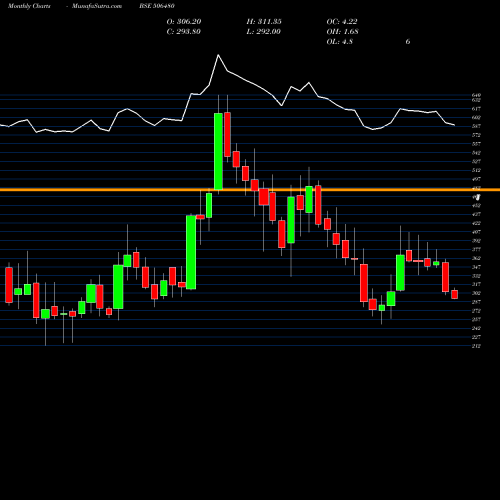
Task: Click the 302 price axis label
Action: [476, 293]
